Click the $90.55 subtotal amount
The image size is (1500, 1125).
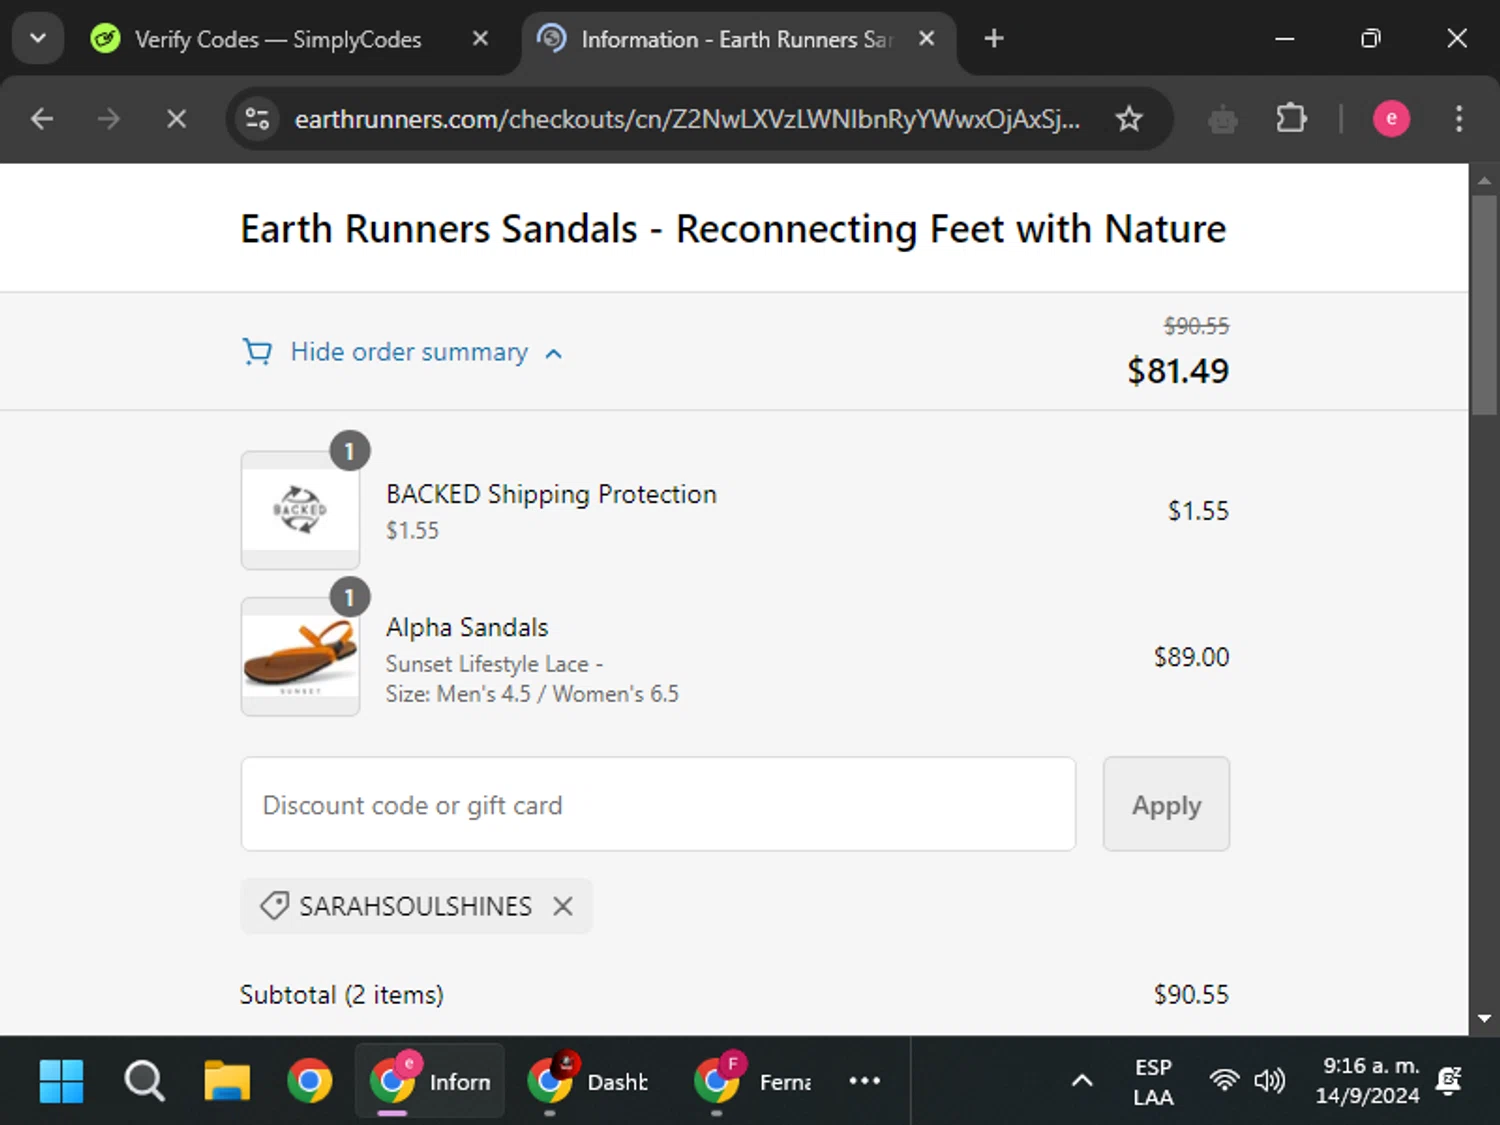click(1191, 995)
